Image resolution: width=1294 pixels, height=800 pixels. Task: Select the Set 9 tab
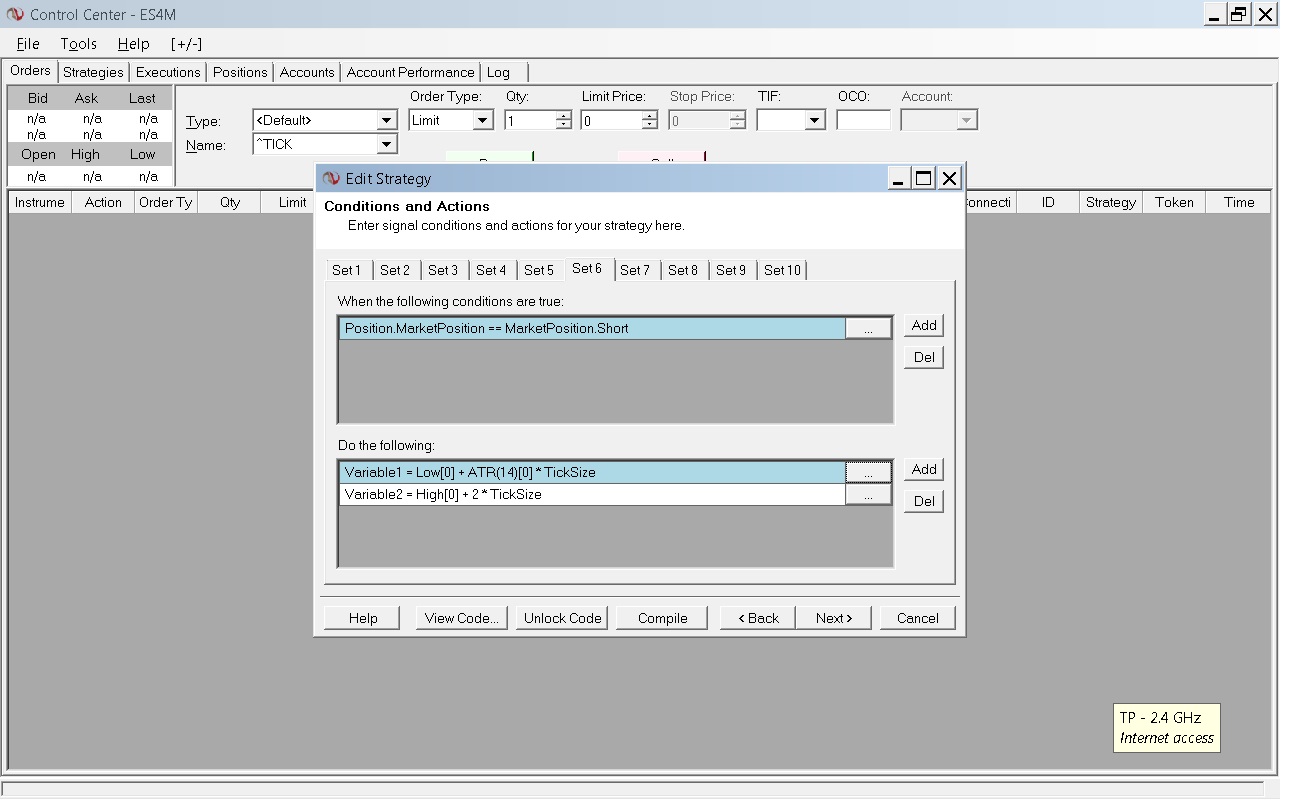(x=731, y=270)
